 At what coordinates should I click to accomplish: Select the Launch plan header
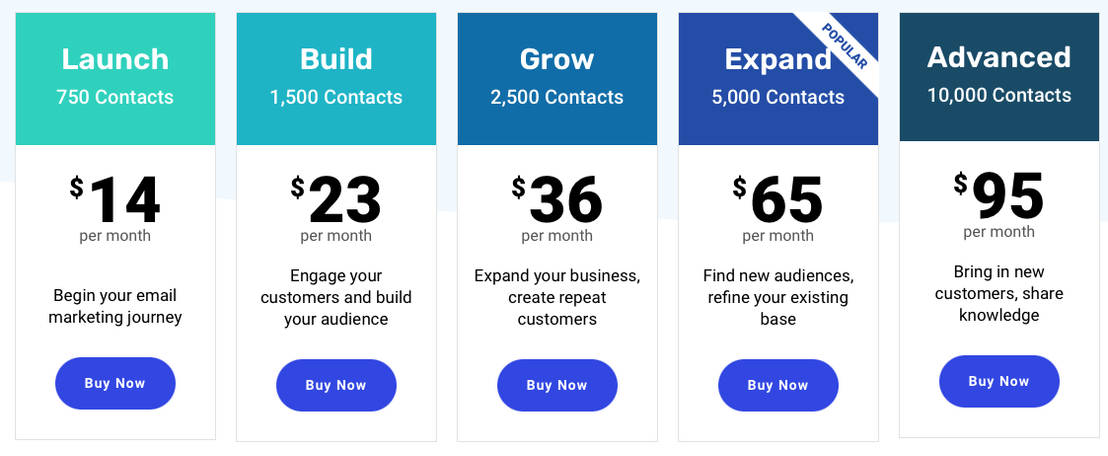pyautogui.click(x=115, y=59)
